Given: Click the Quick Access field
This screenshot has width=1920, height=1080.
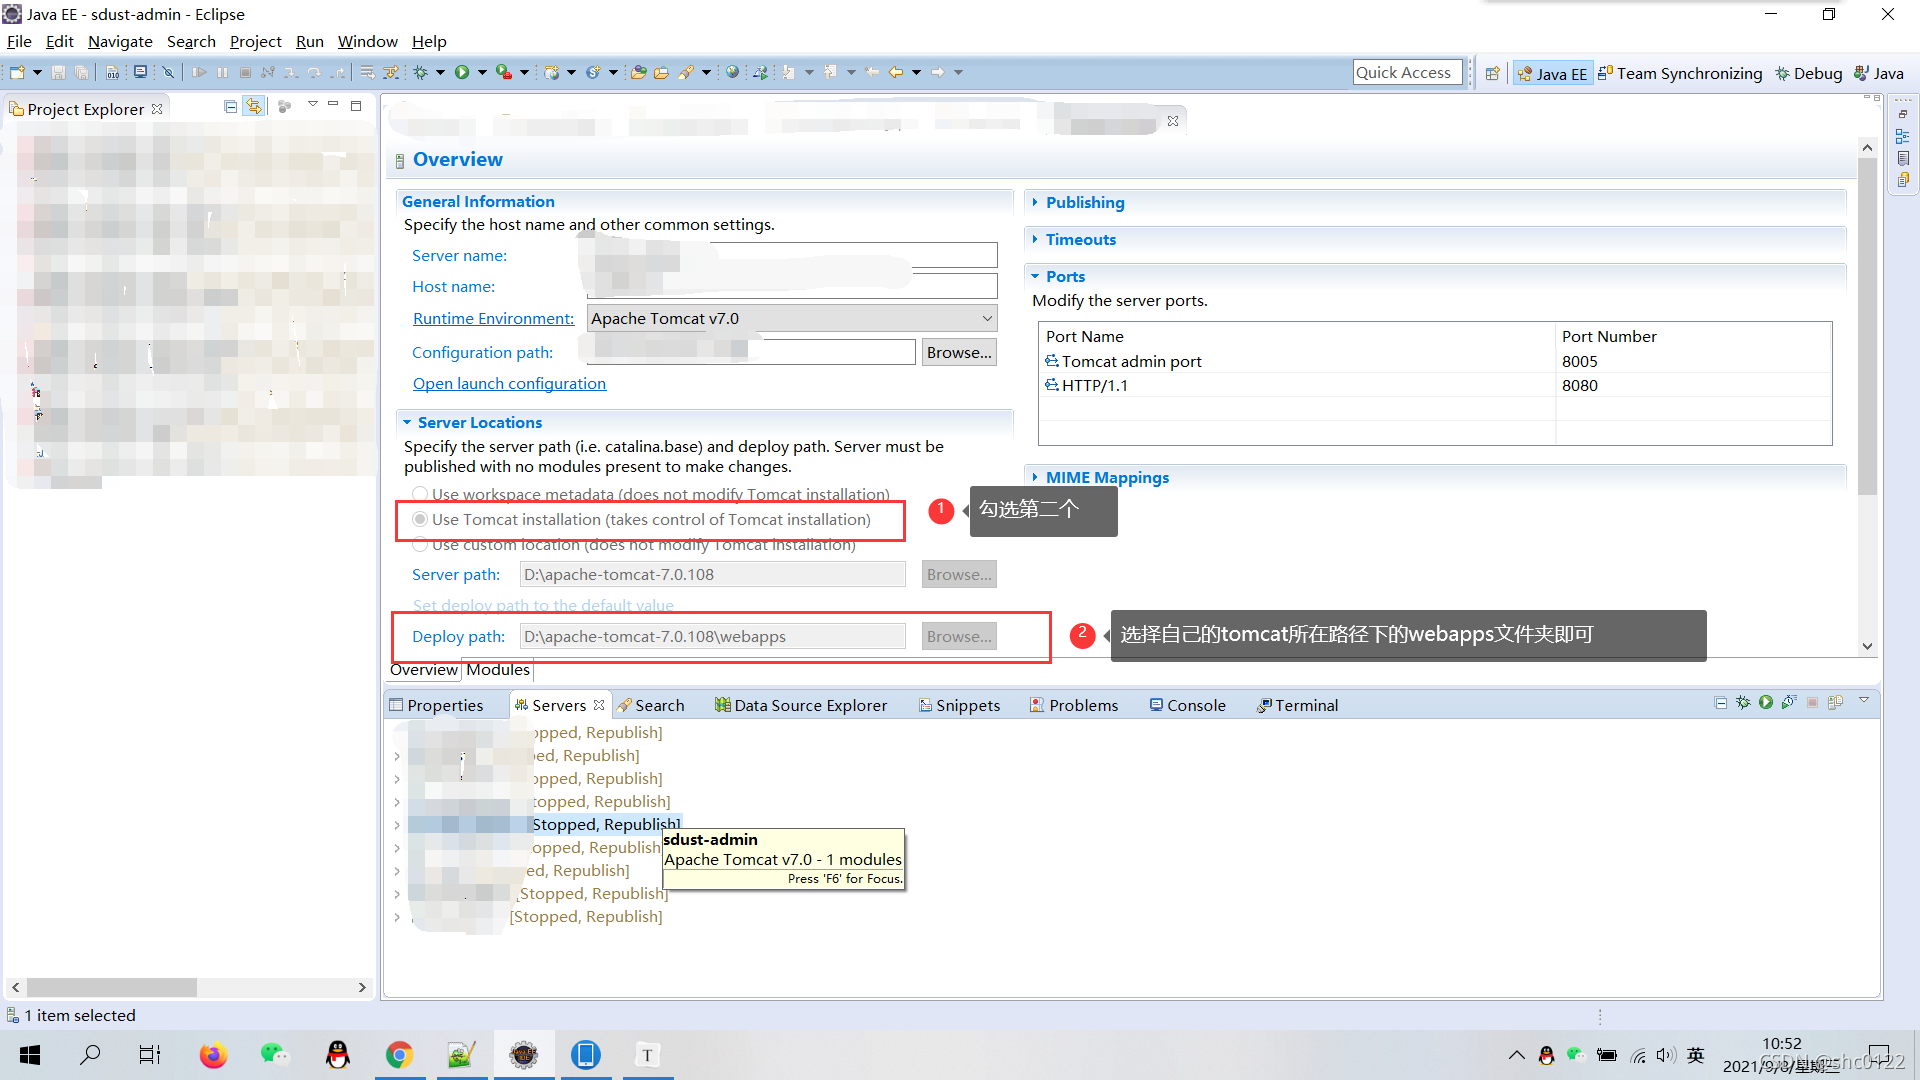Looking at the screenshot, I should 1406,72.
